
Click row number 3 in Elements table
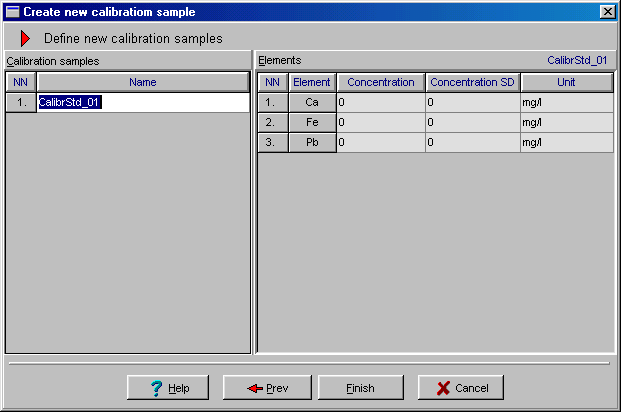point(273,142)
